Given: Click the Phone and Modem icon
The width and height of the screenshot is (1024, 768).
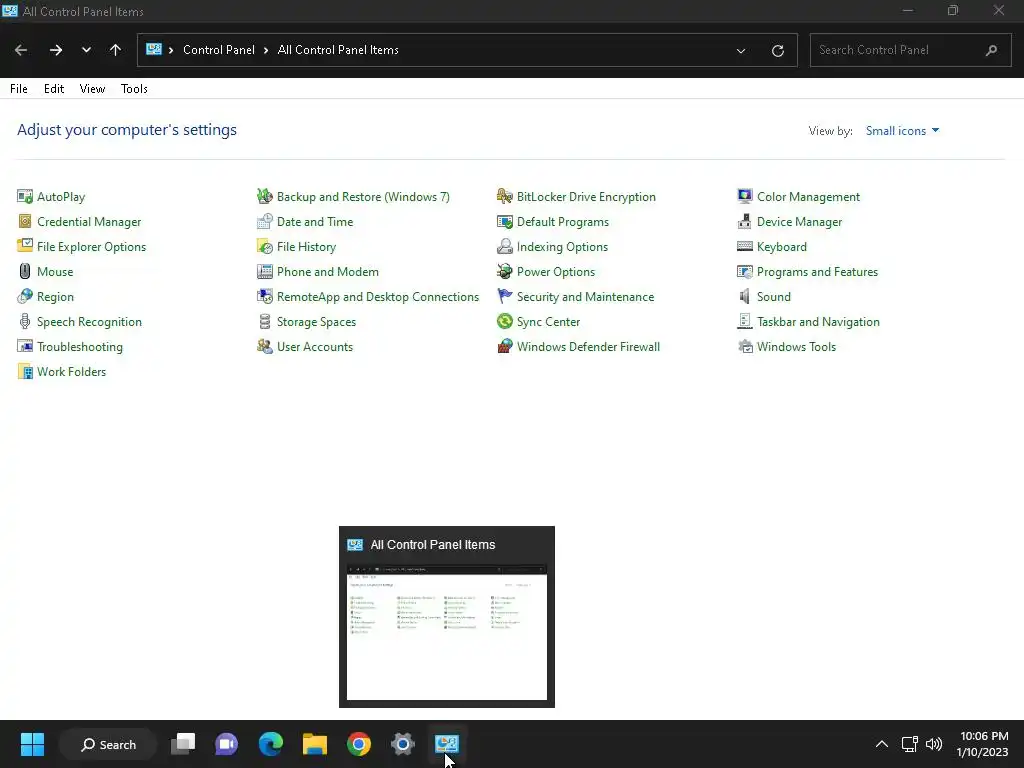Looking at the screenshot, I should (264, 272).
